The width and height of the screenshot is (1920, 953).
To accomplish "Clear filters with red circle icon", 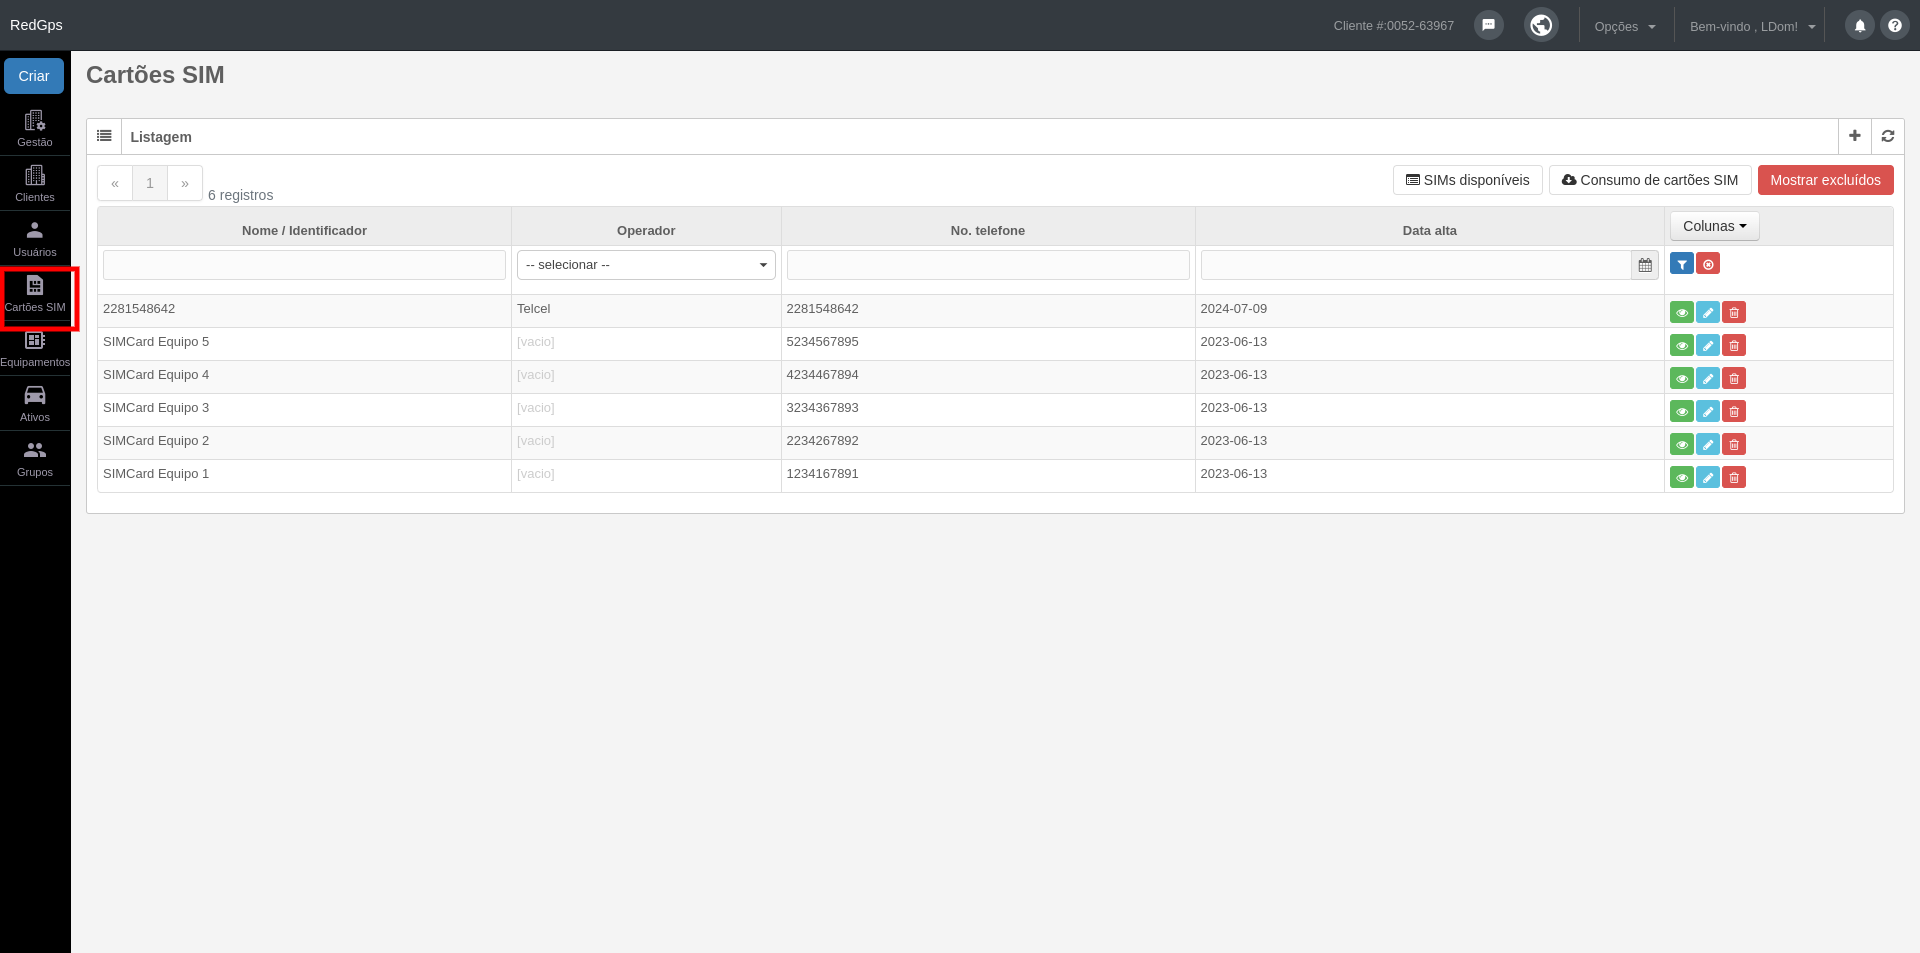I will click(1708, 264).
